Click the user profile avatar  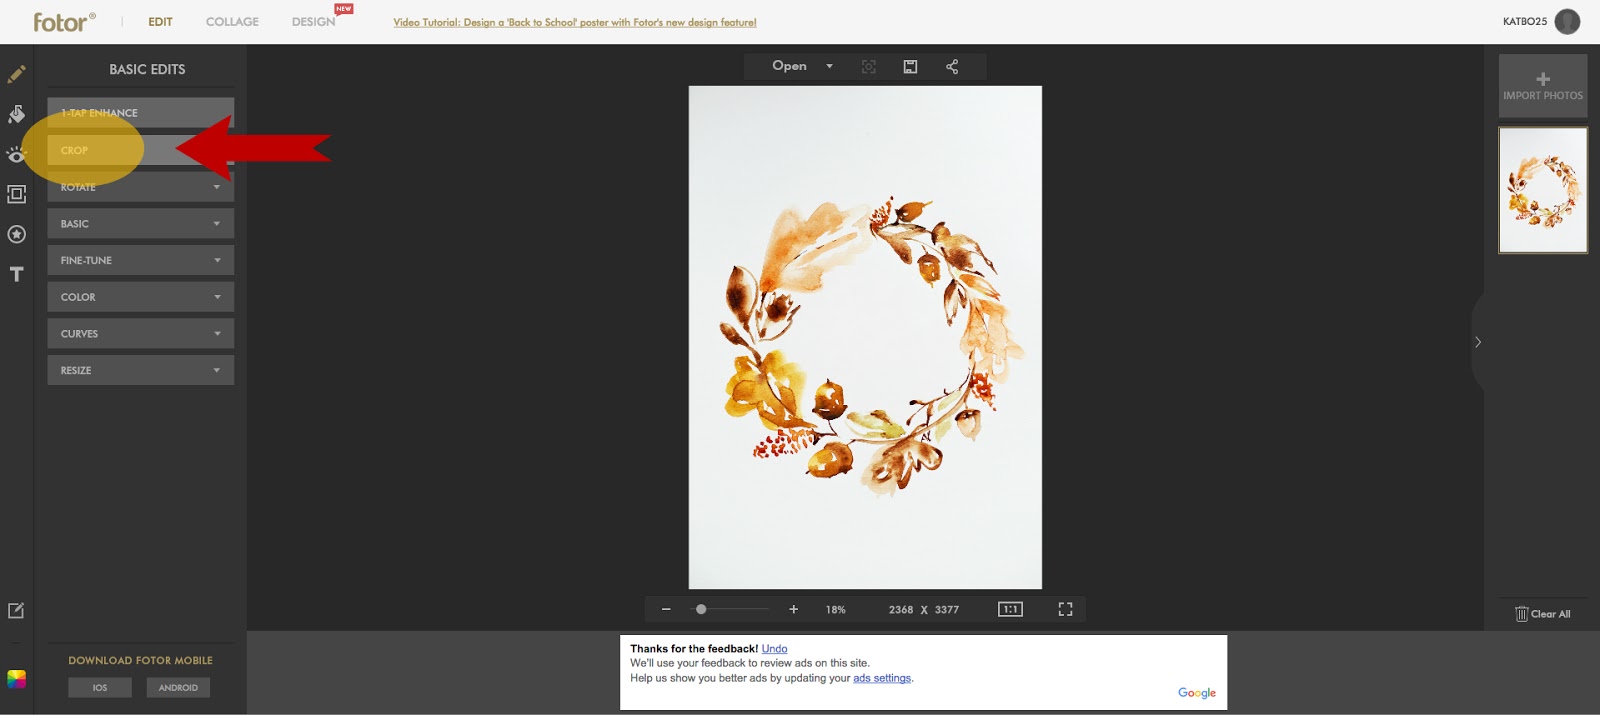[x=1567, y=21]
